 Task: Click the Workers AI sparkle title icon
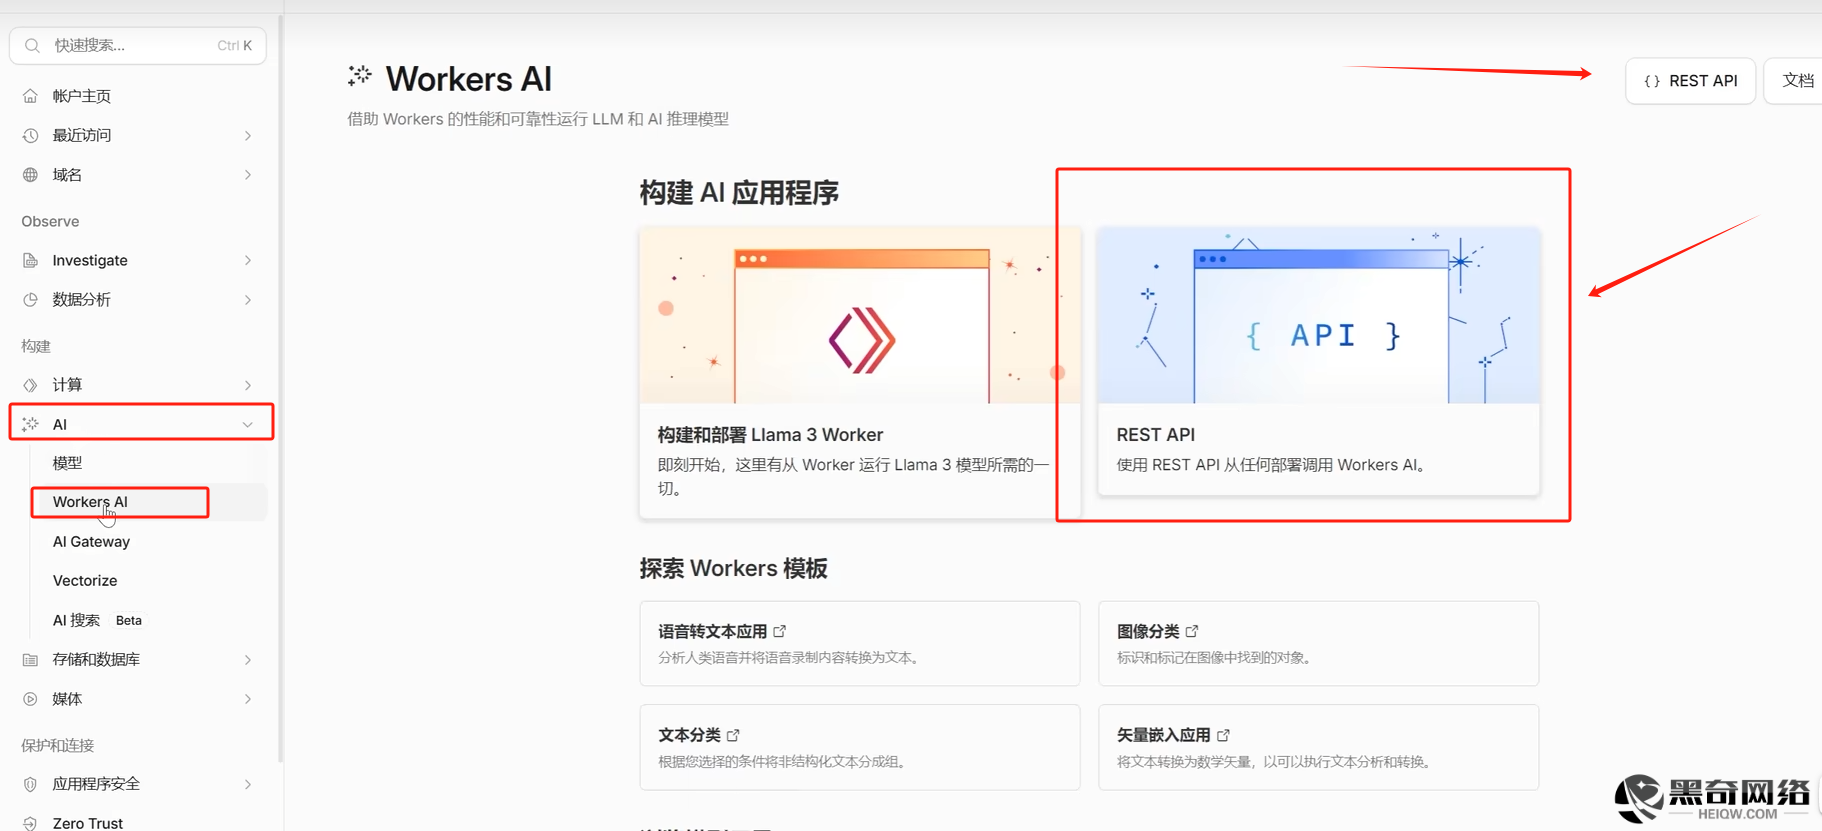[360, 76]
